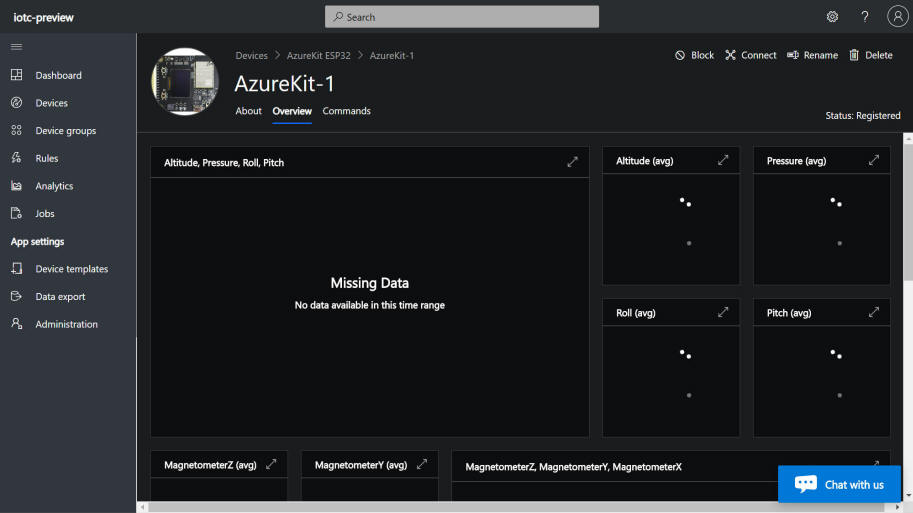Viewport: 913px width, 513px height.
Task: Open Device groups menu item
Action: coord(66,130)
